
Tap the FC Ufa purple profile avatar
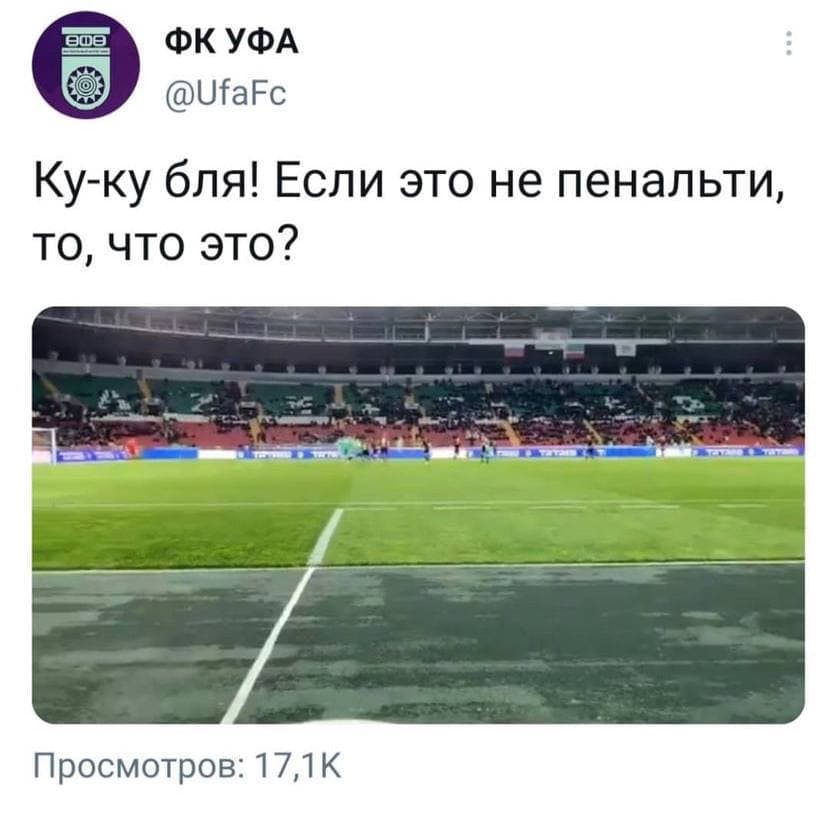click(x=86, y=65)
